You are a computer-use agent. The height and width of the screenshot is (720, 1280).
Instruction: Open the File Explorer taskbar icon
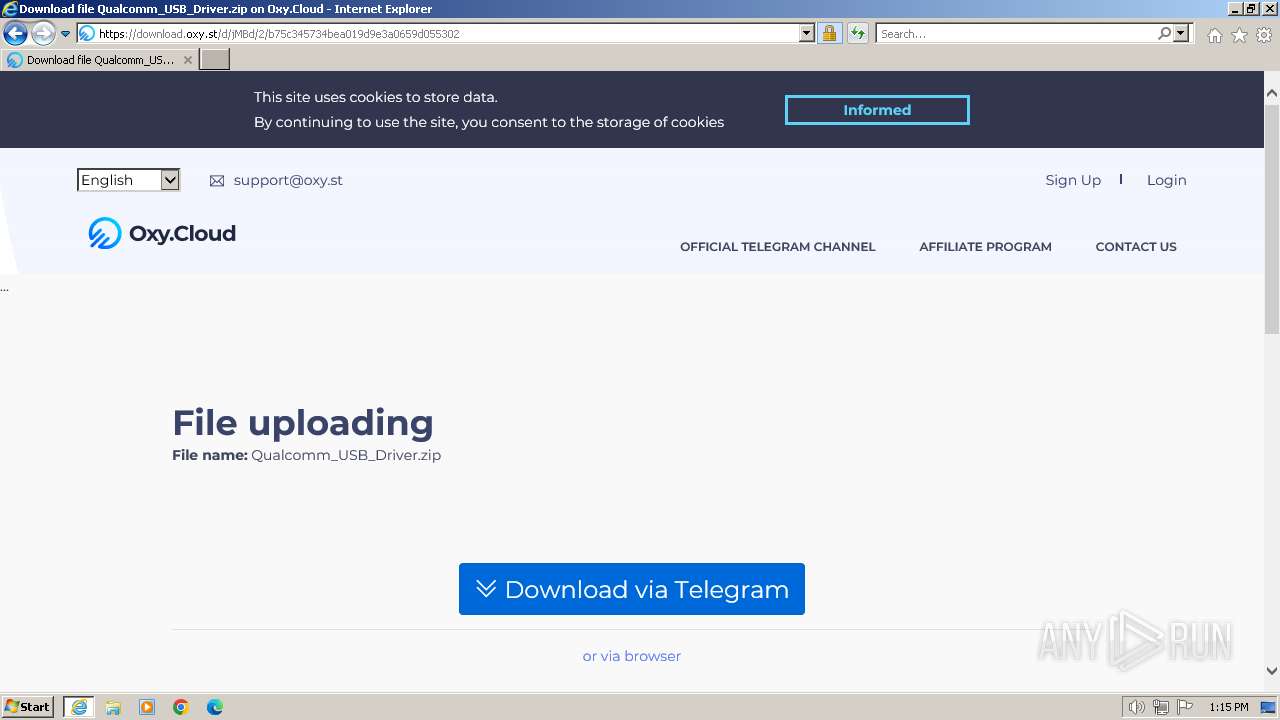[113, 707]
